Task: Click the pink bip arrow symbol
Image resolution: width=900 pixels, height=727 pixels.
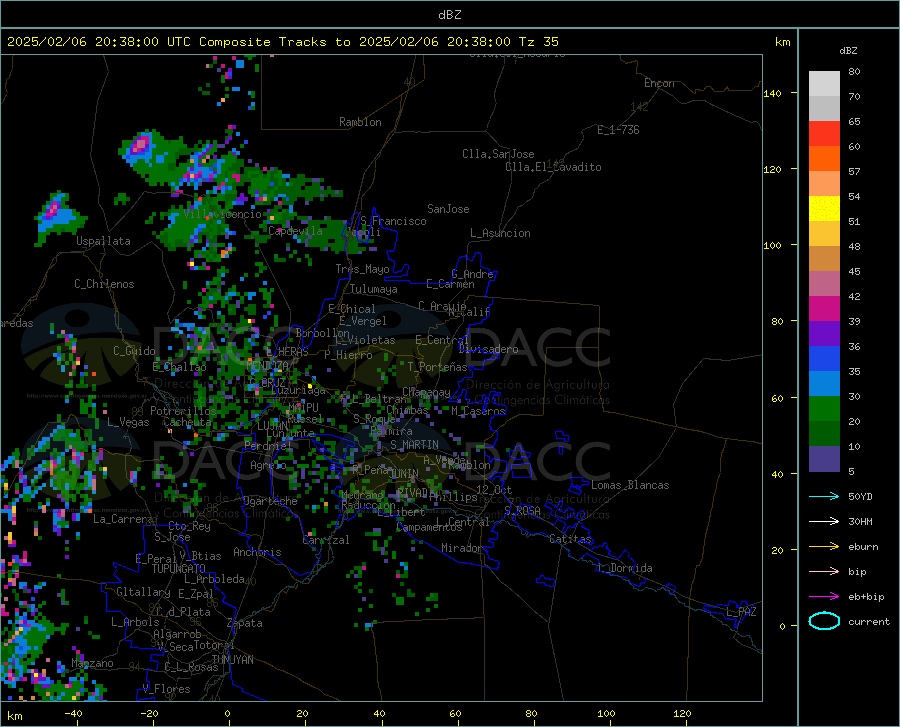Action: pyautogui.click(x=824, y=572)
